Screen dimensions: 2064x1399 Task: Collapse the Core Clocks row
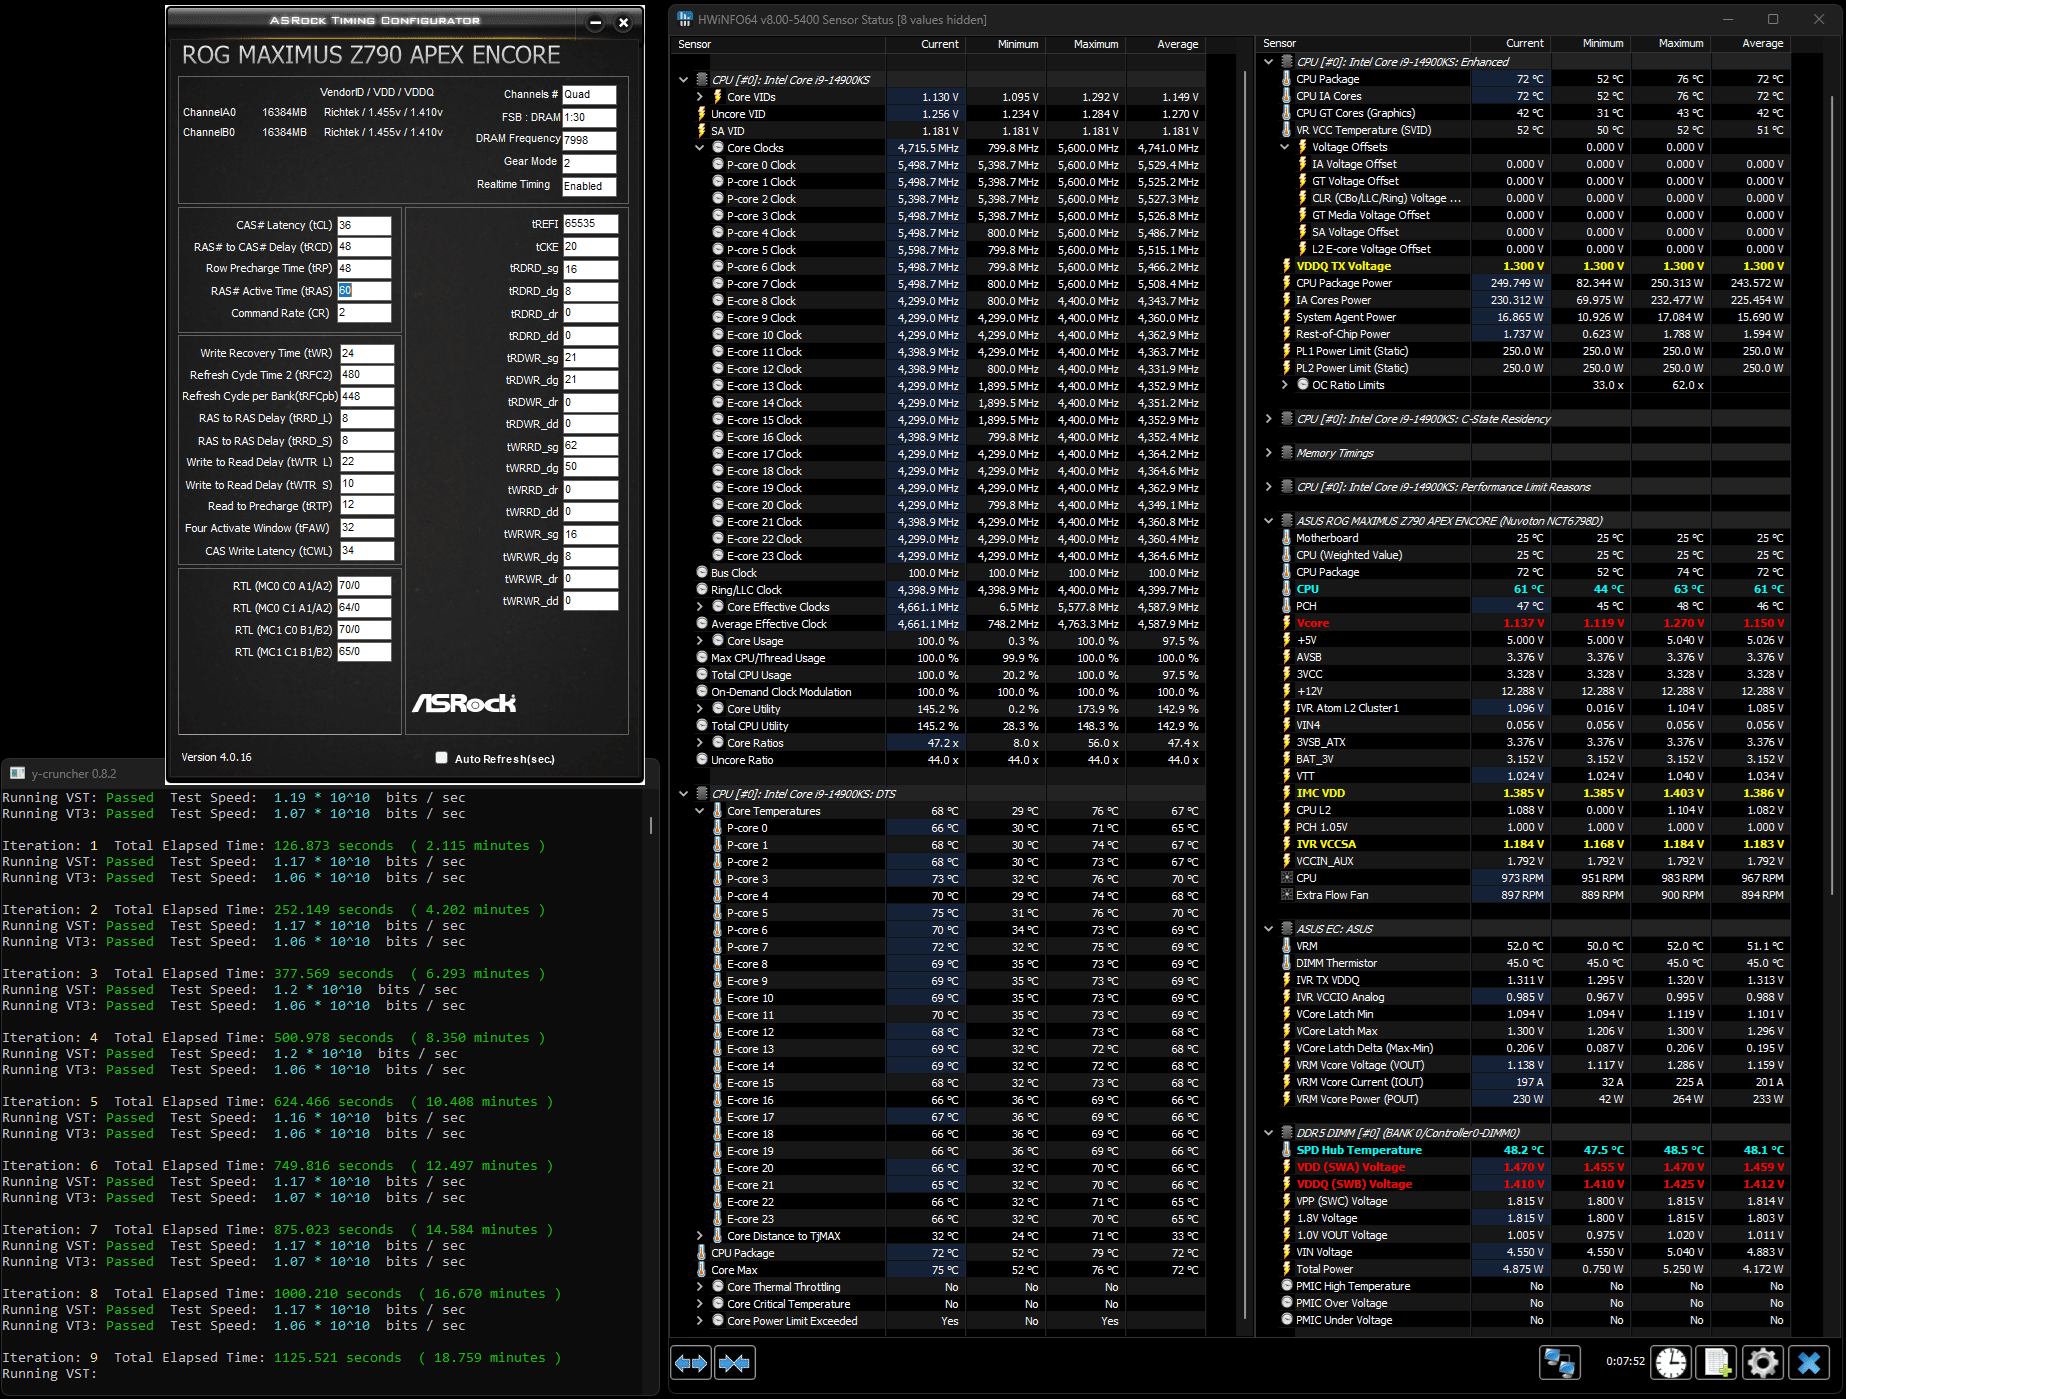pyautogui.click(x=700, y=148)
